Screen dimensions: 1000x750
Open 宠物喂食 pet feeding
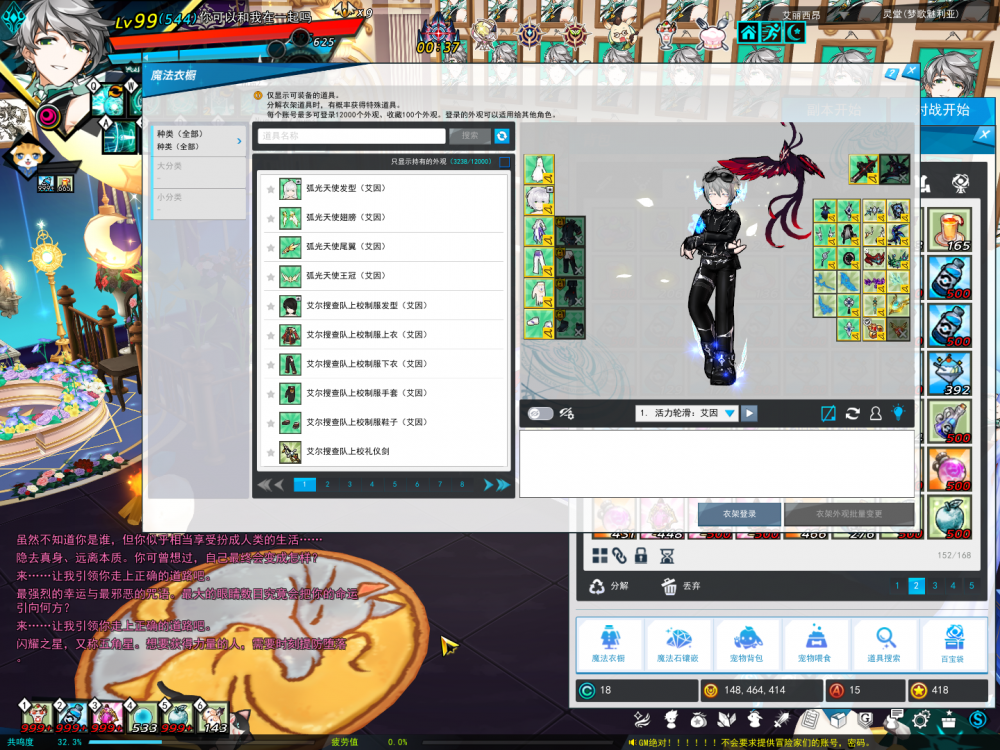click(815, 643)
